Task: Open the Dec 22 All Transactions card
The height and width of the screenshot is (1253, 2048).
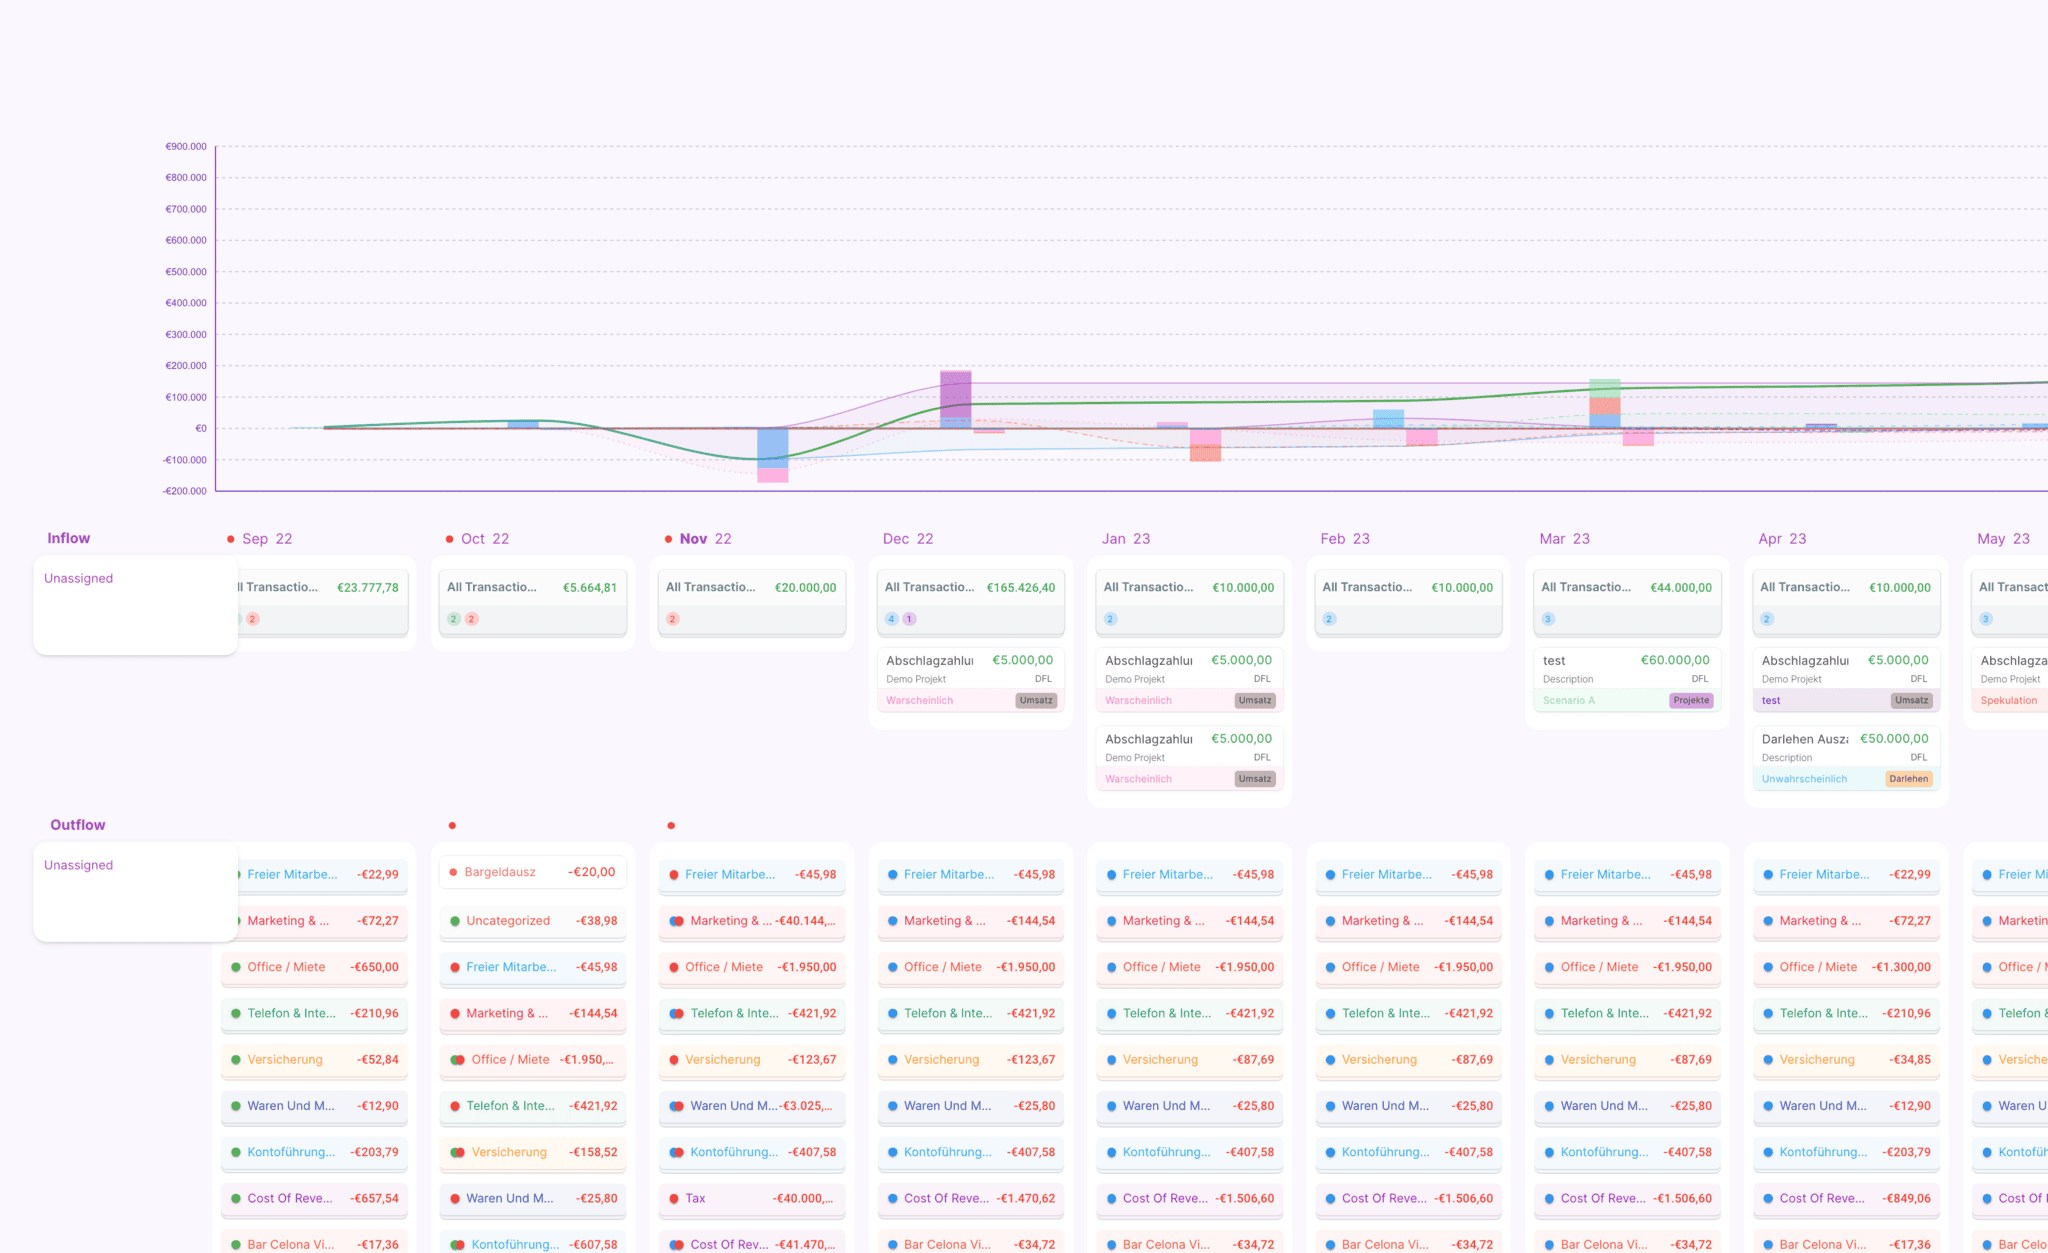Action: tap(969, 588)
